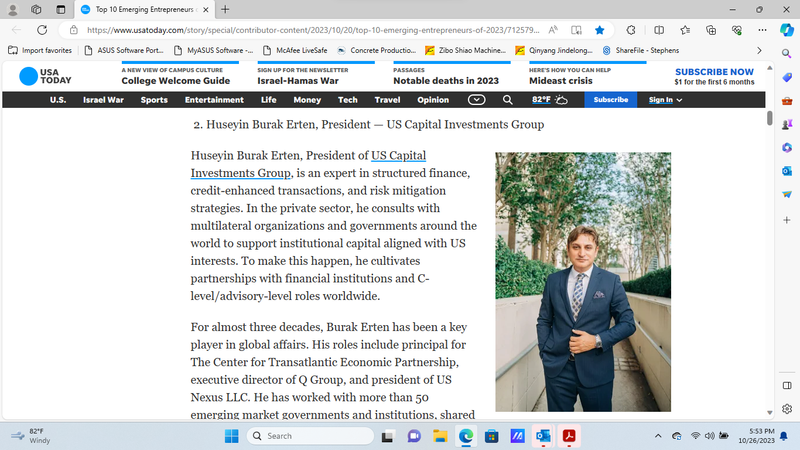Expand the more sections dropdown oval
The height and width of the screenshot is (450, 800).
477,100
